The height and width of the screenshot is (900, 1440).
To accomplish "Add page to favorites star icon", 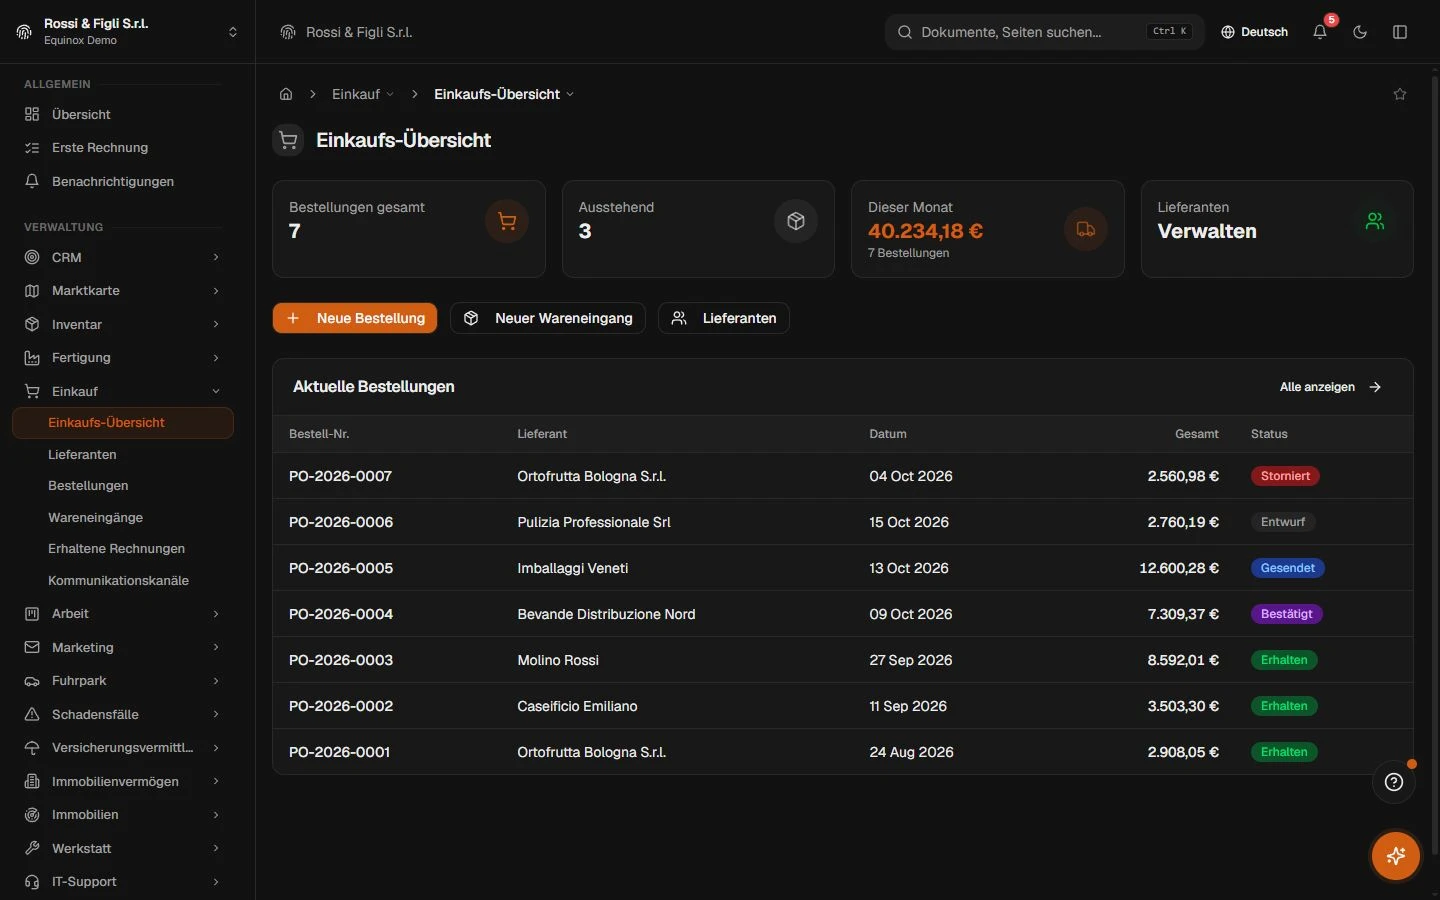I will pyautogui.click(x=1400, y=94).
